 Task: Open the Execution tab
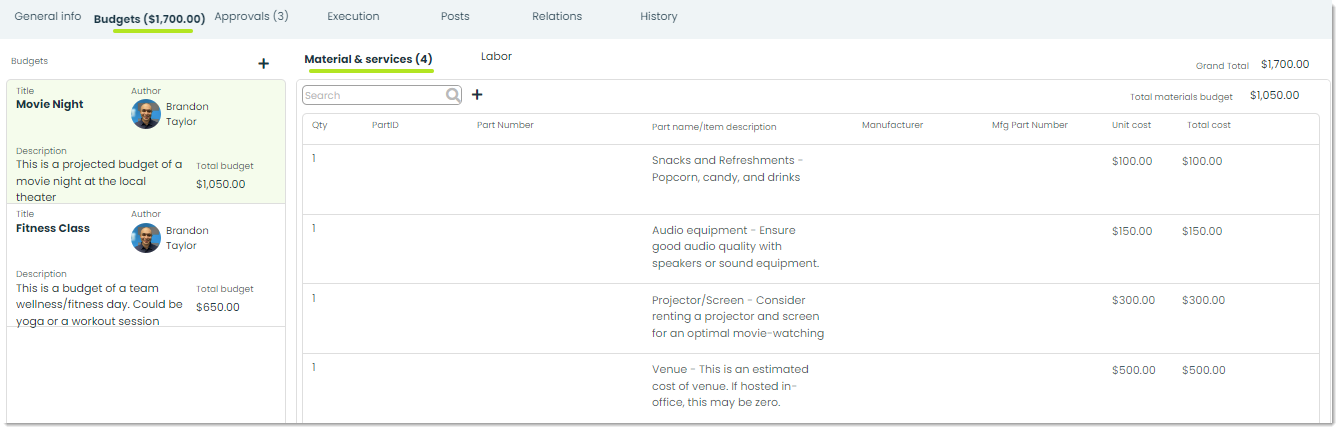coord(353,16)
